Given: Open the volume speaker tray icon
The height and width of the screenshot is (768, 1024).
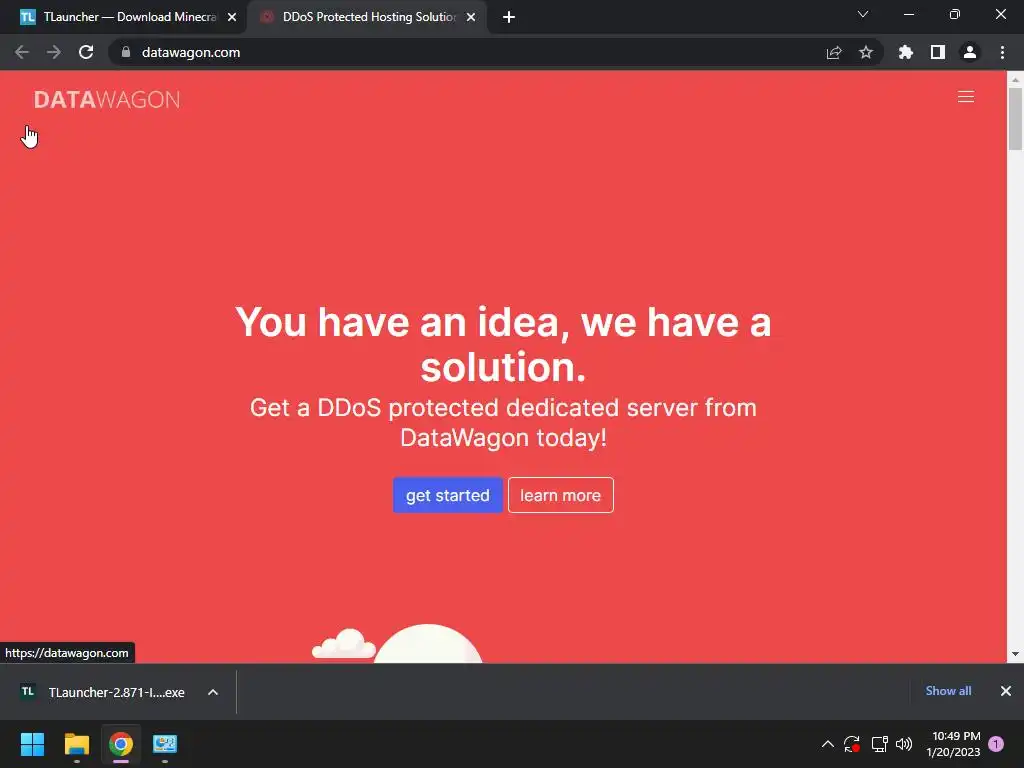Looking at the screenshot, I should pyautogui.click(x=904, y=744).
